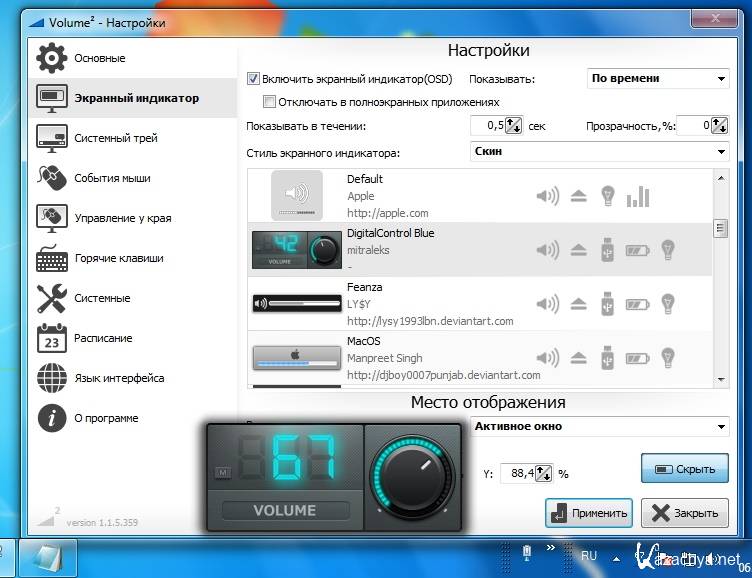Click the Системный трей monitor icon

(52, 138)
